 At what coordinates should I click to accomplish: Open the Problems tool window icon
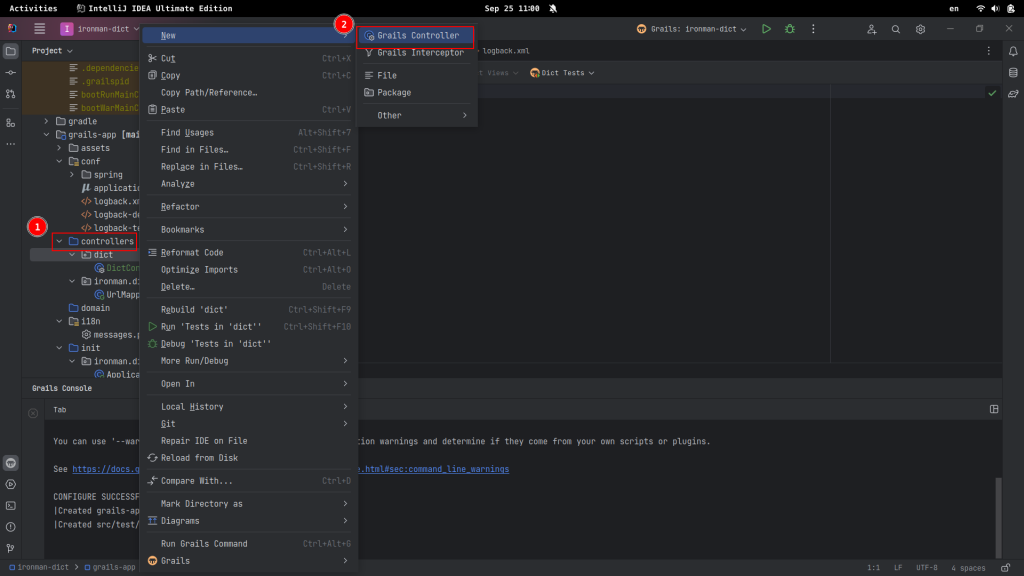click(10, 527)
